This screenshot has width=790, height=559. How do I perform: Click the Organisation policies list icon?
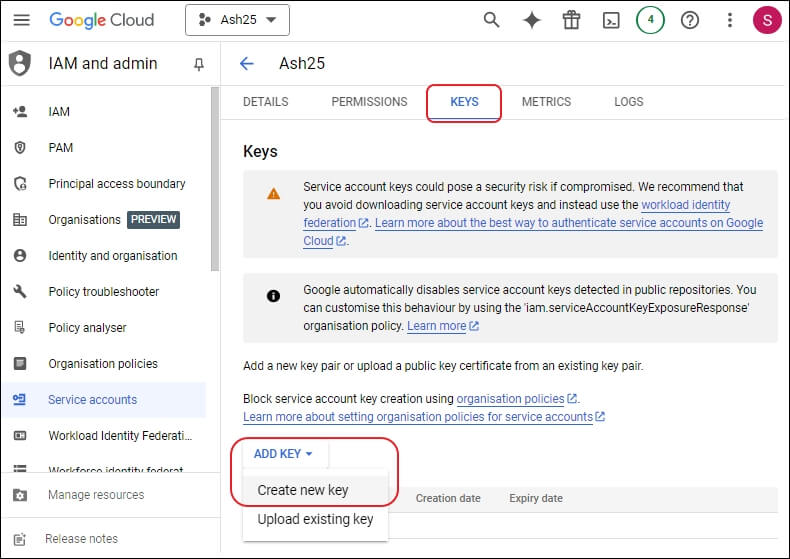[x=20, y=363]
